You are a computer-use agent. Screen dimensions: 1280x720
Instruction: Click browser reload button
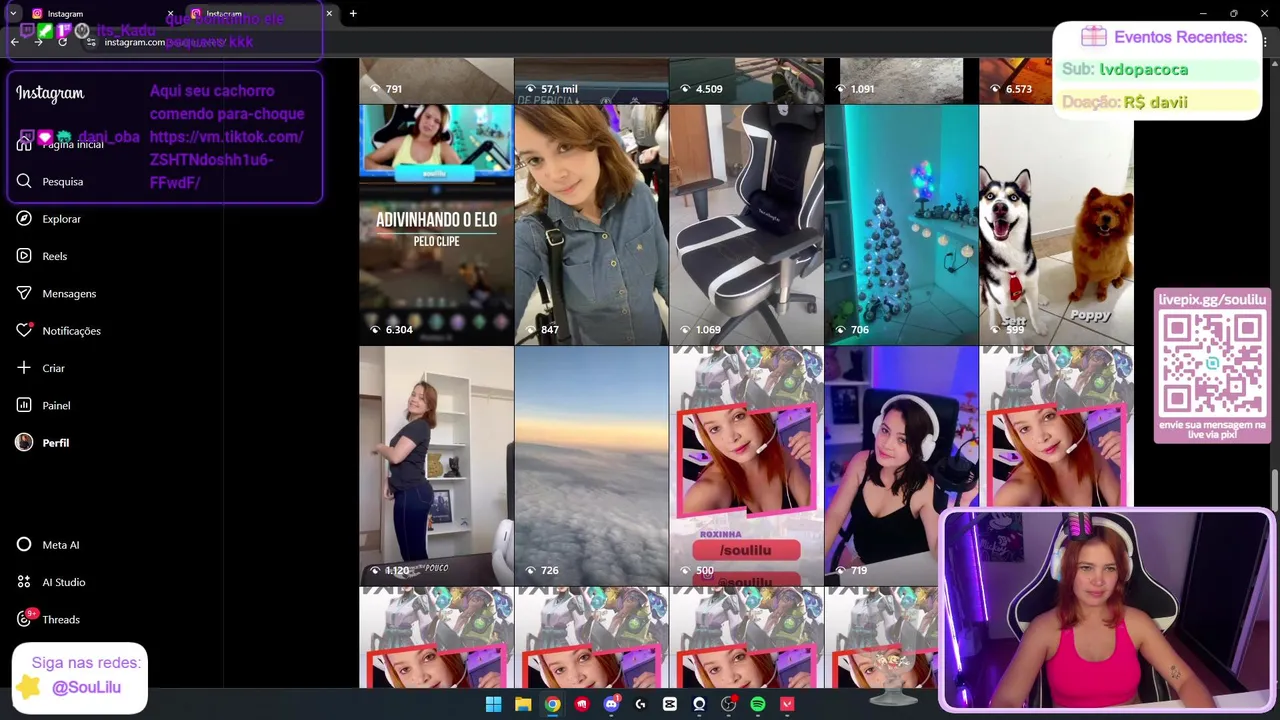coord(63,42)
